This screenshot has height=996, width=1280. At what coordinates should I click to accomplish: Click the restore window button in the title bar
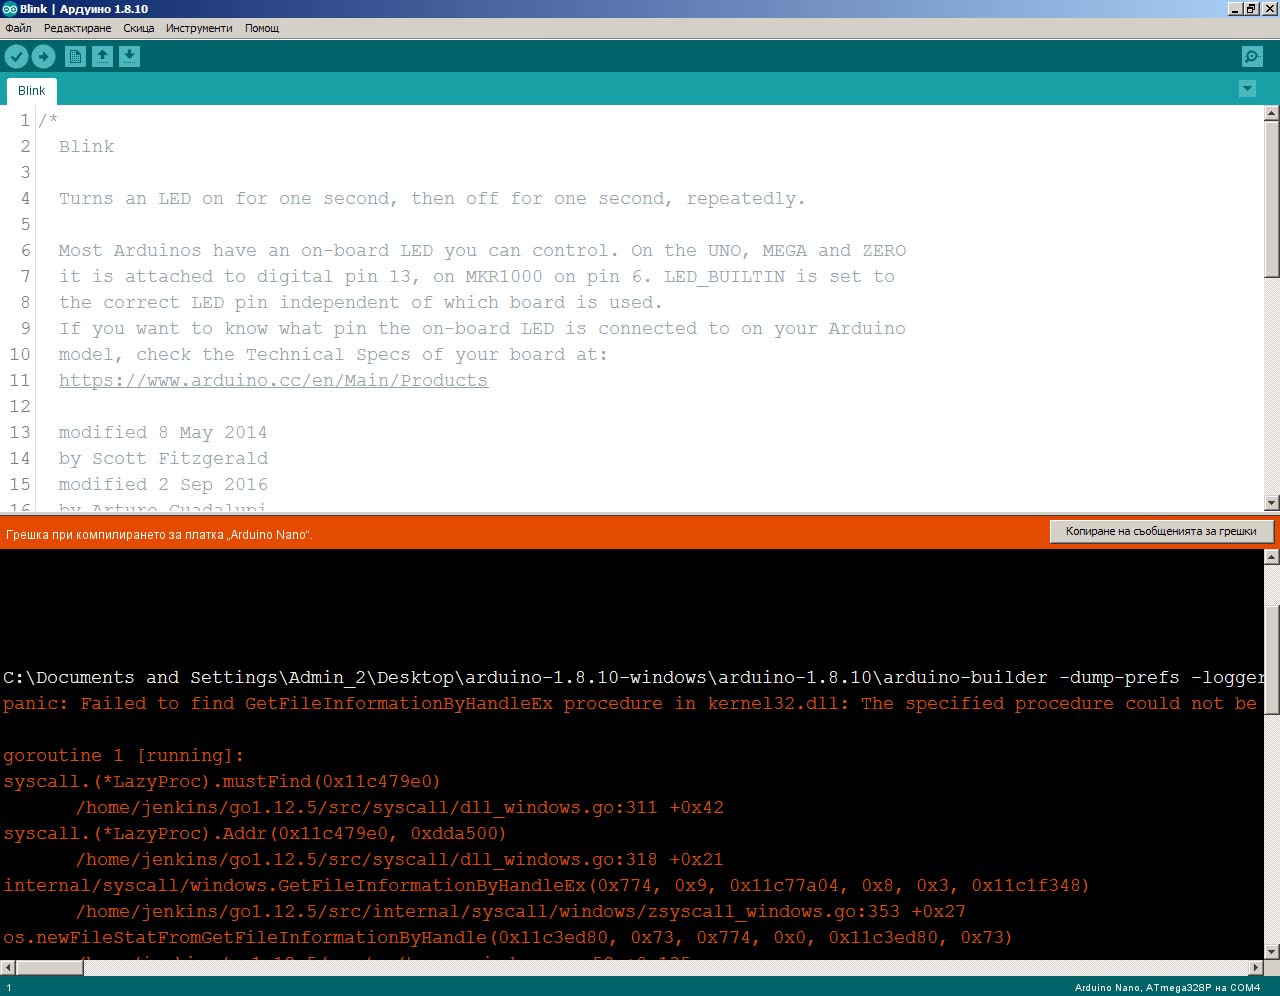[1251, 8]
